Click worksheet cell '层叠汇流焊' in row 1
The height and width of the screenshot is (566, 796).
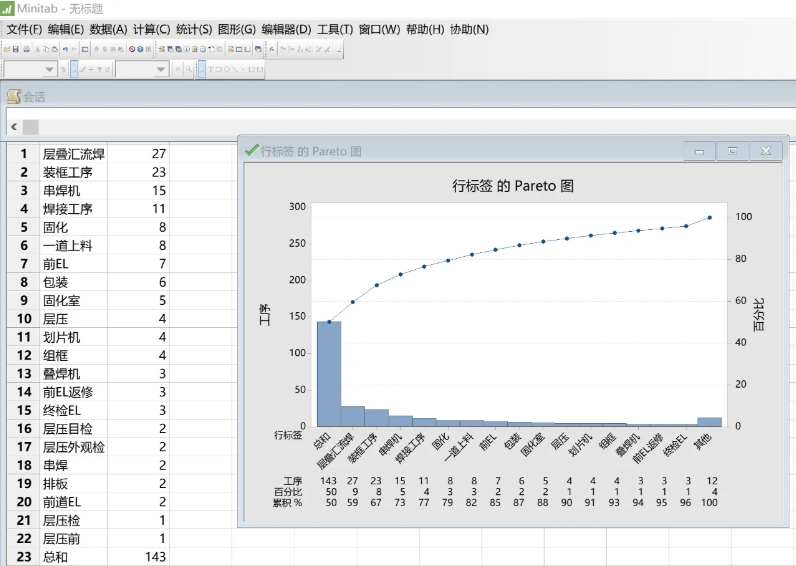tap(74, 154)
